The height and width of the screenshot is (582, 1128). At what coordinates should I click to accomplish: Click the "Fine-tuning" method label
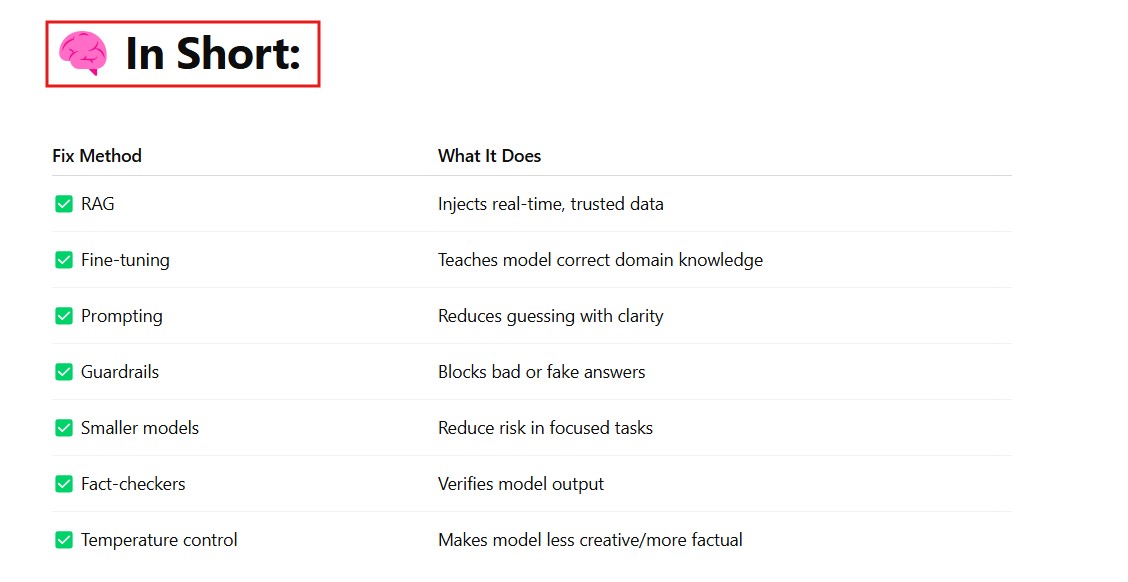[125, 260]
